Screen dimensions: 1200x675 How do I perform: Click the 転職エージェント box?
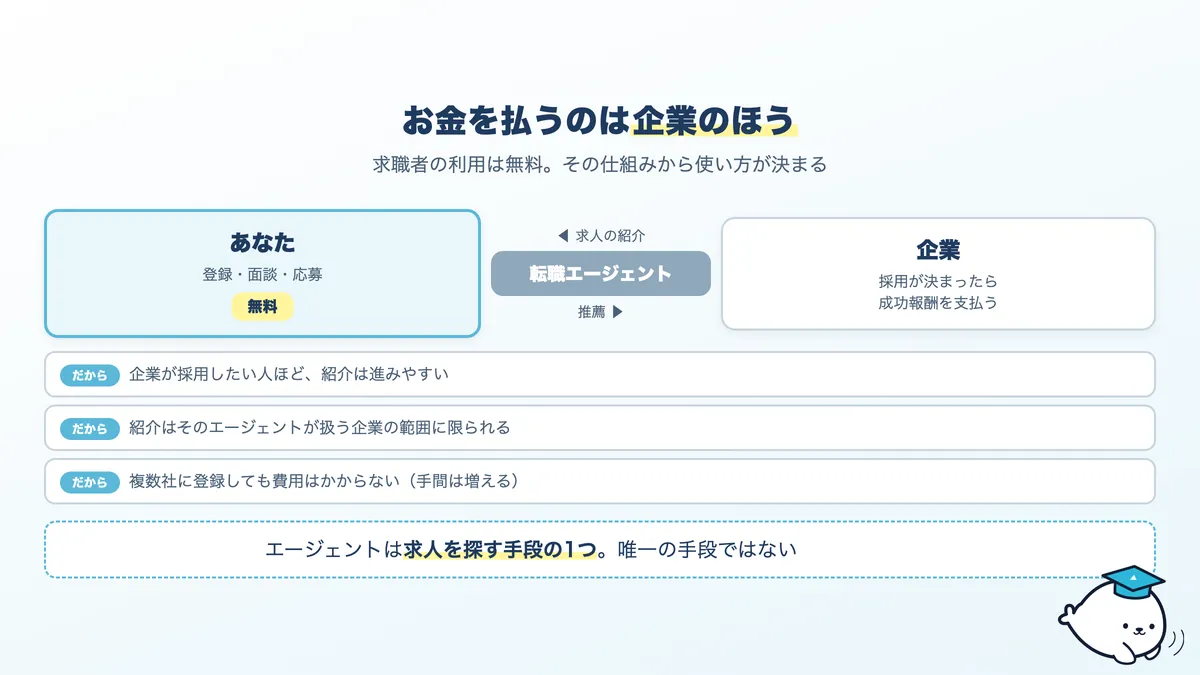[601, 274]
